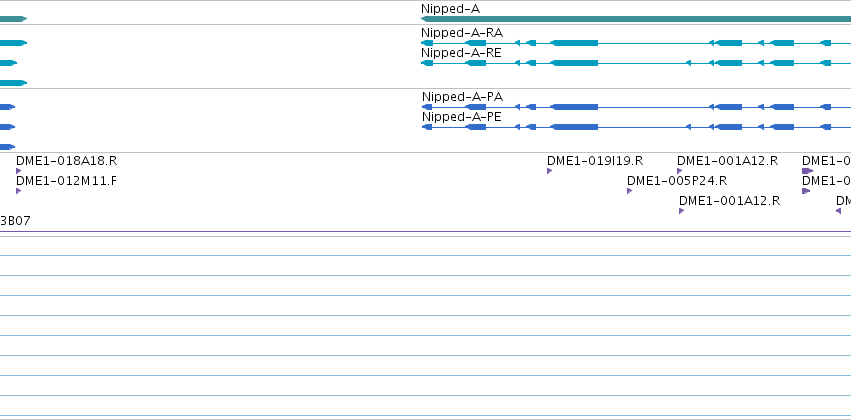Screen dimensions: 851x420
Task: Click the DME1-018A18.R feature label
Action: pyautogui.click(x=66, y=161)
